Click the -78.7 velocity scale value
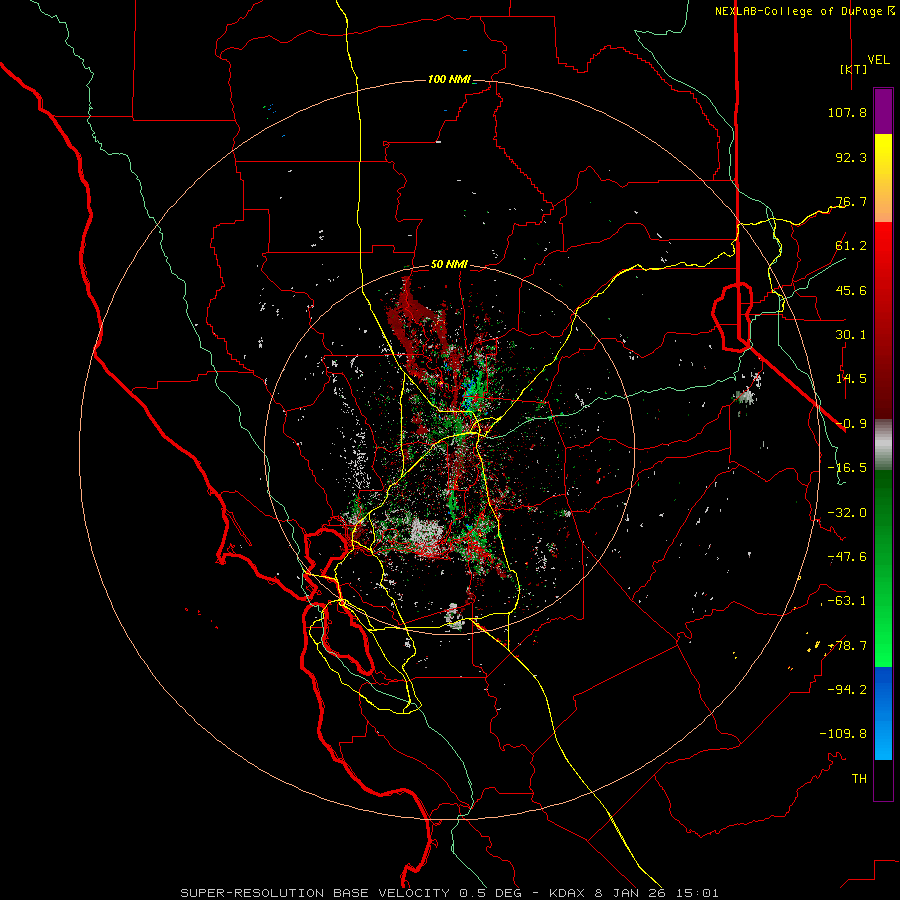Viewport: 900px width, 900px height. 847,646
